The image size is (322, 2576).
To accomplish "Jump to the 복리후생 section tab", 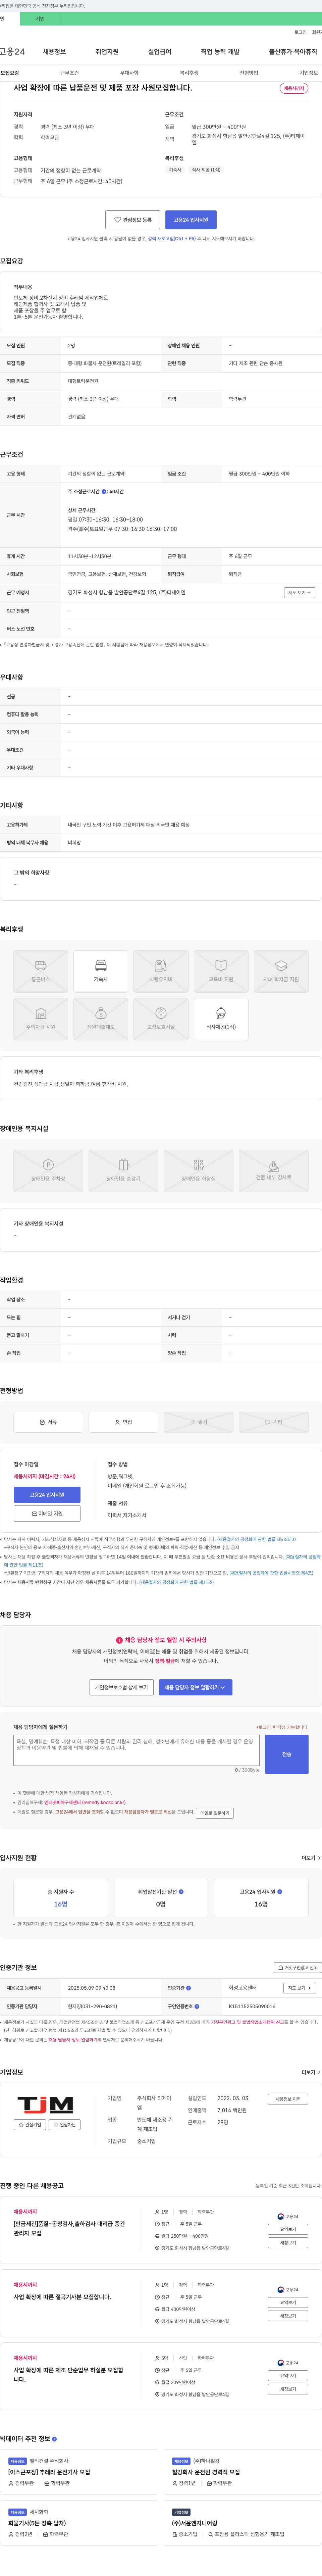I will (x=189, y=73).
